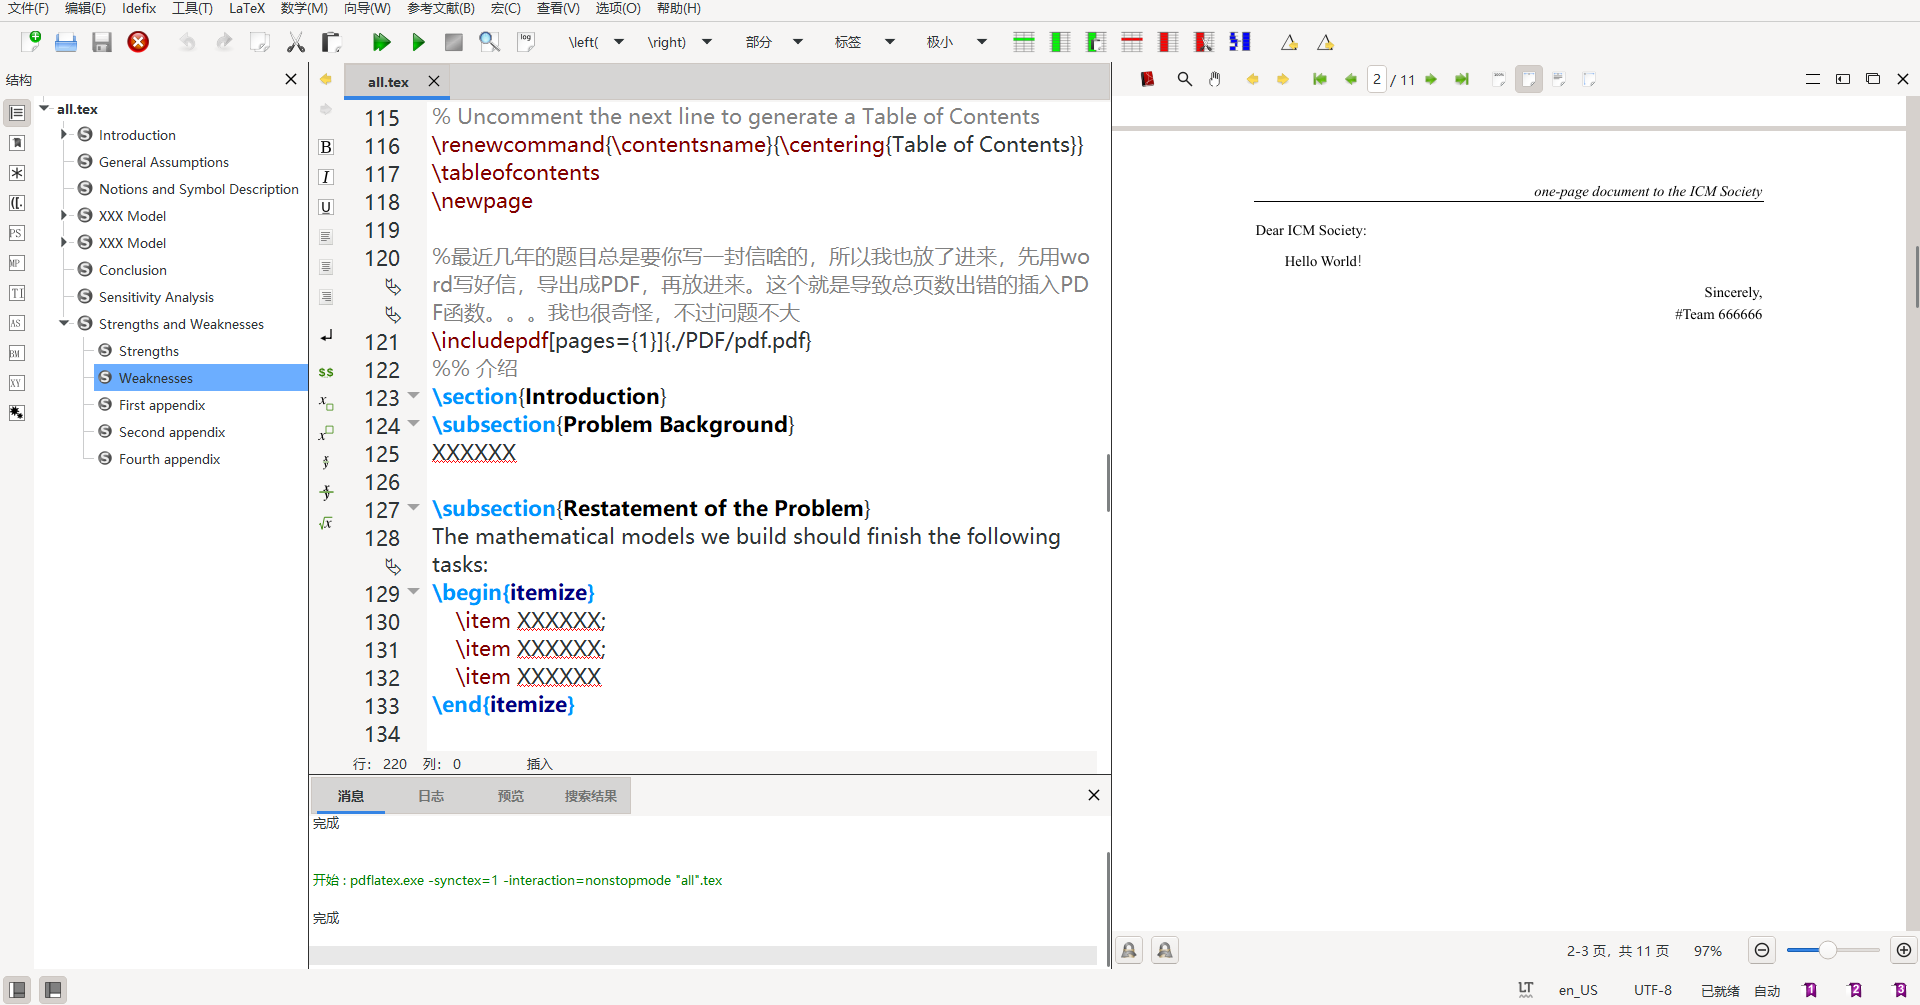
Task: Click the scissors Cut icon
Action: (x=295, y=42)
